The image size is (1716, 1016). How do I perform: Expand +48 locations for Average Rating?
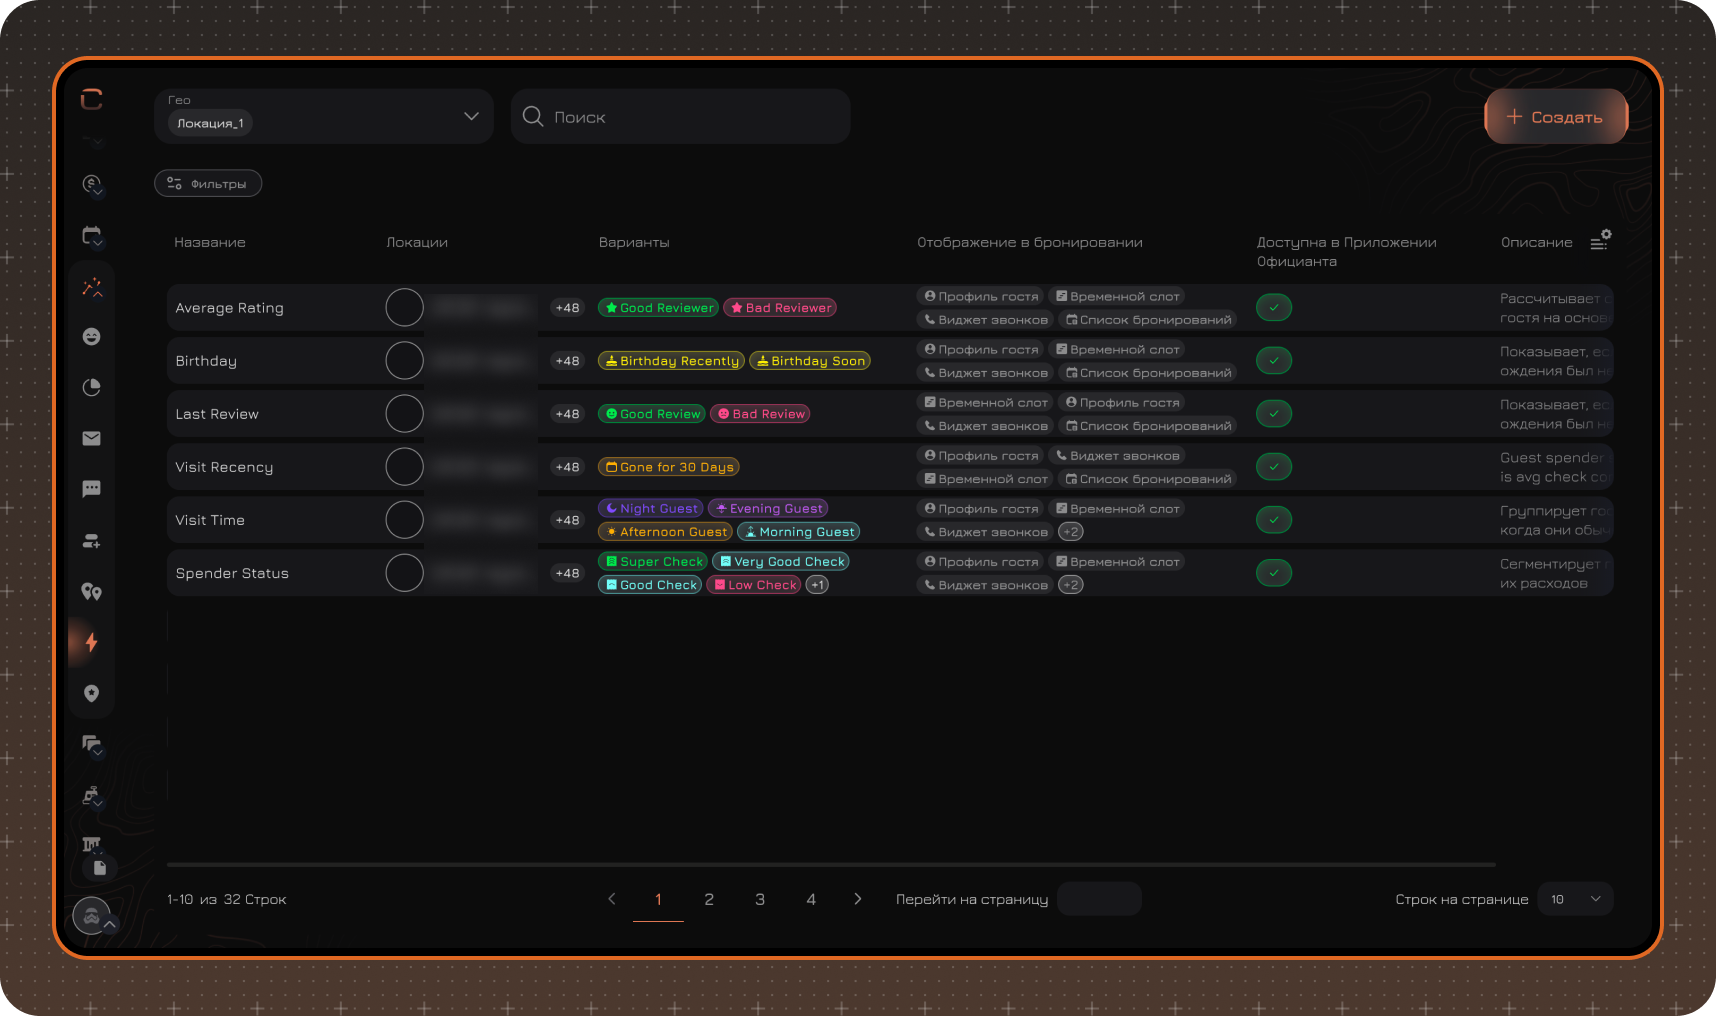567,308
